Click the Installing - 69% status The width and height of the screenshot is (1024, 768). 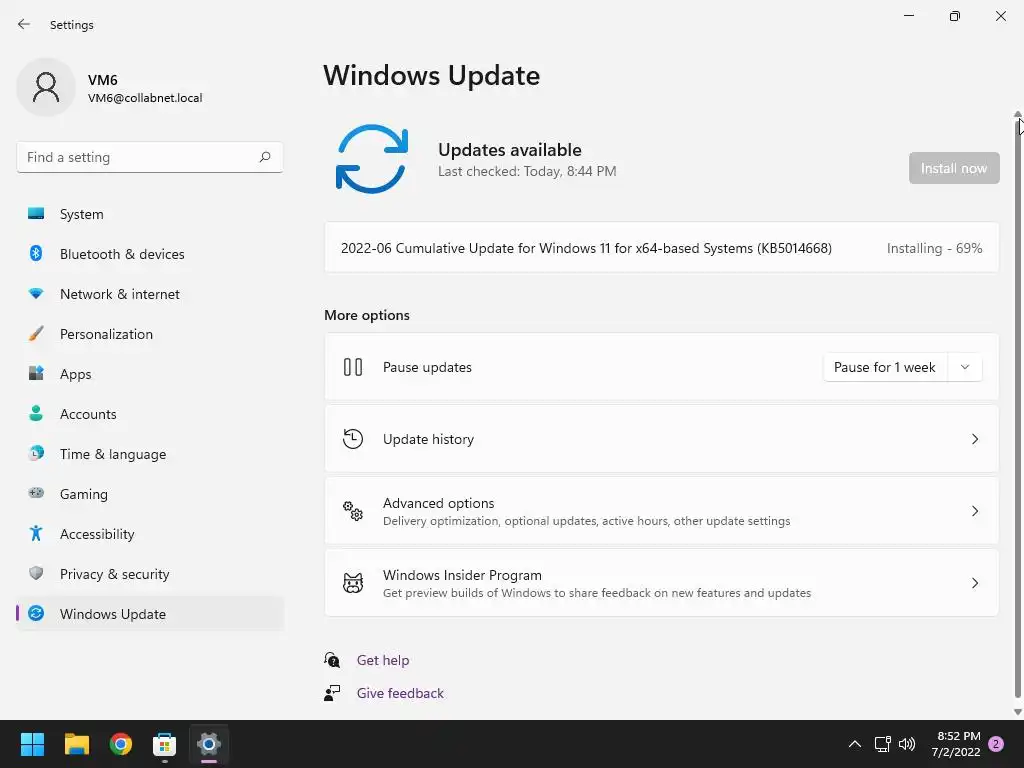pos(934,248)
